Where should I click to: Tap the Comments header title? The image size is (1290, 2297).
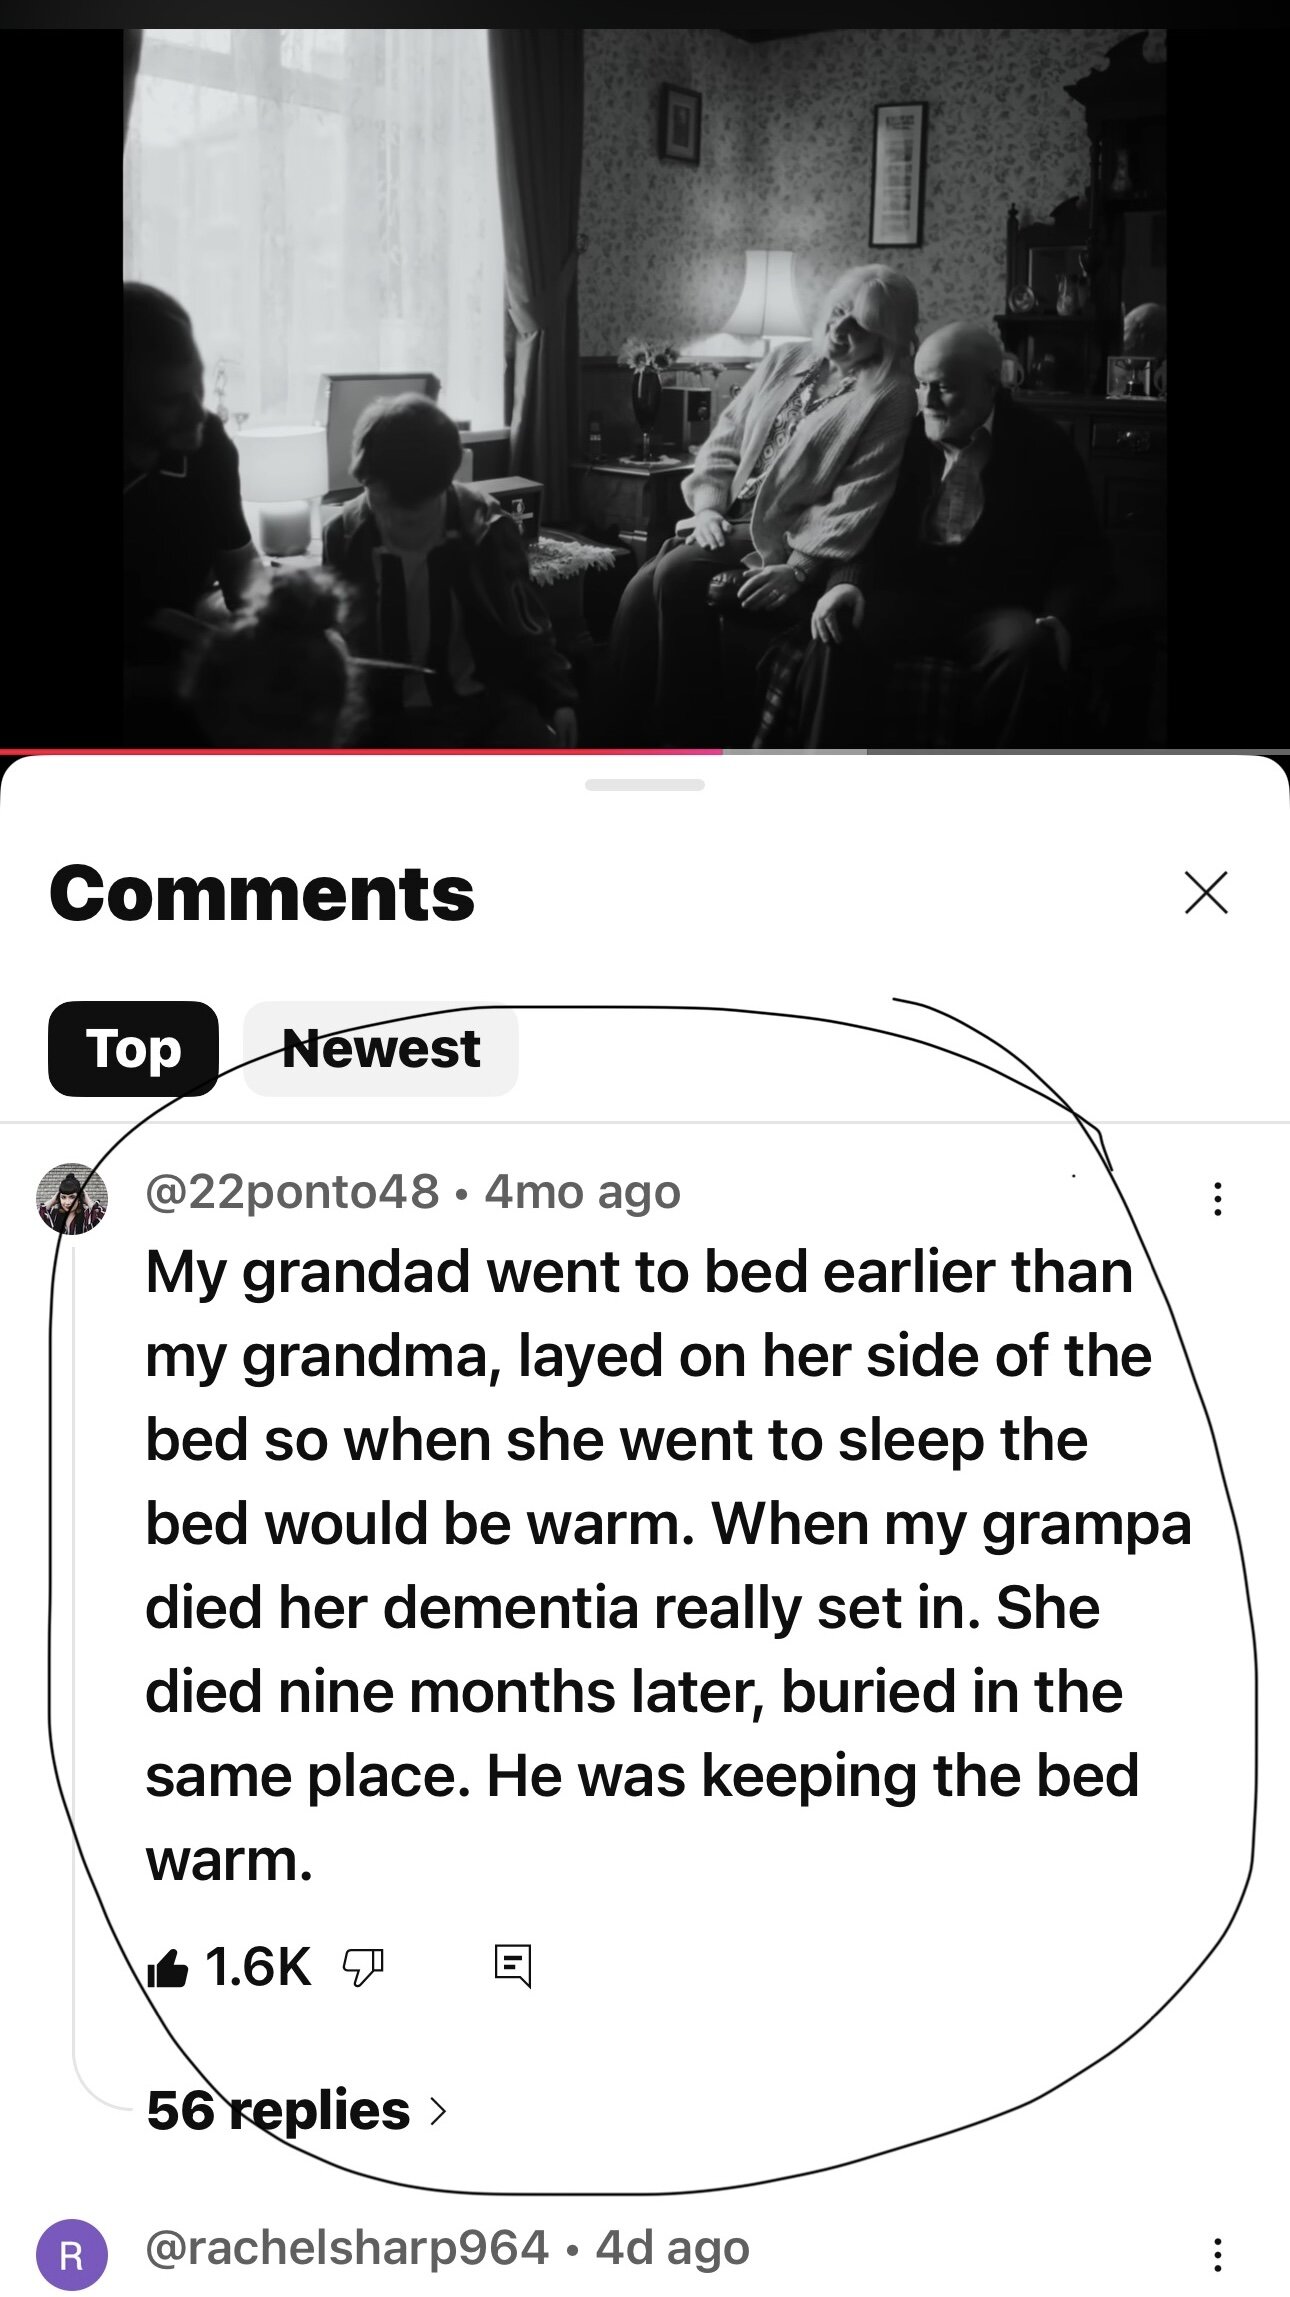click(x=262, y=893)
